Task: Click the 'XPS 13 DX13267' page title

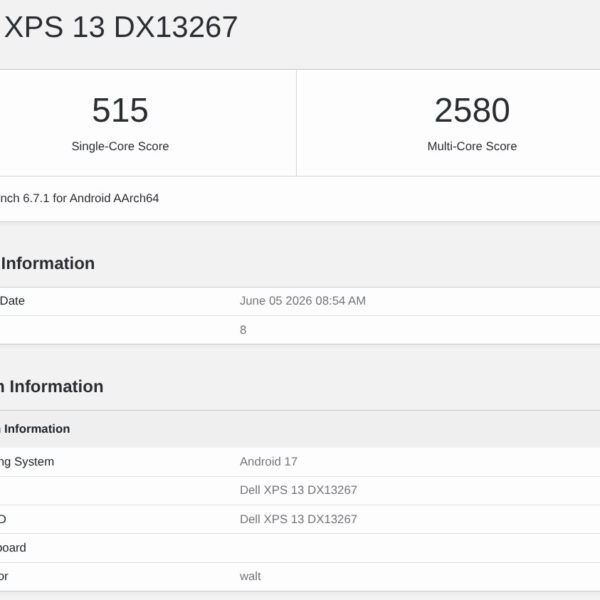Action: 121,27
